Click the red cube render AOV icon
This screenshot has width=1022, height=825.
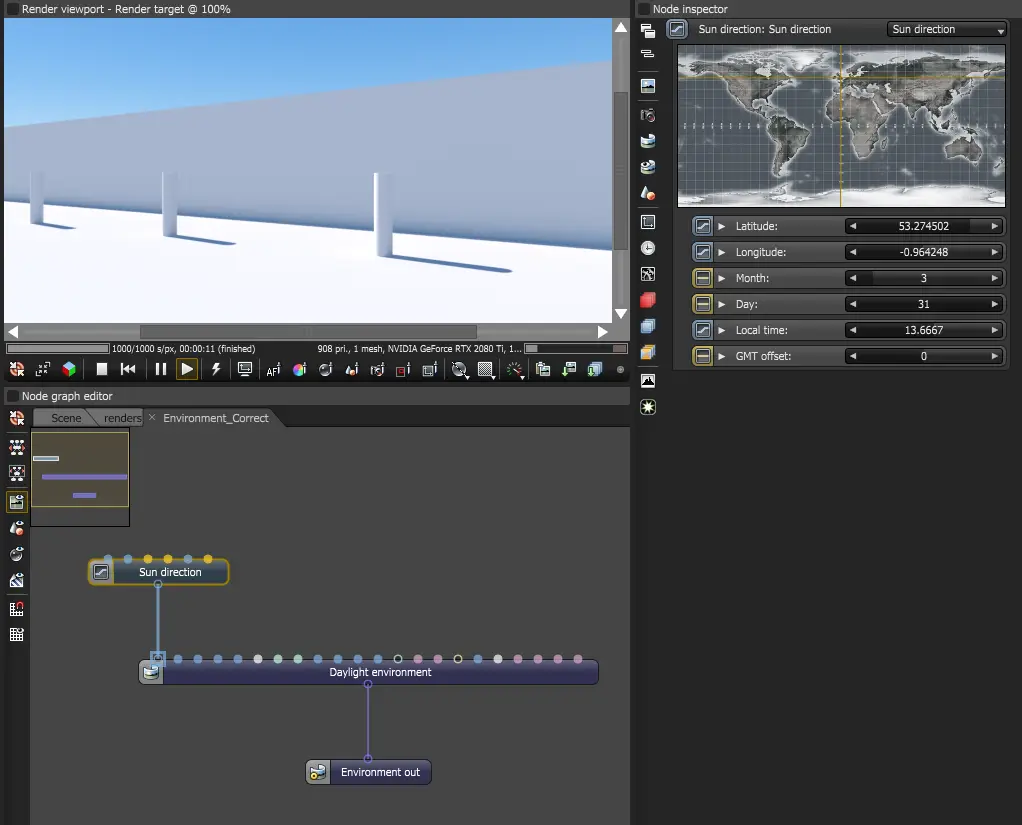[x=648, y=300]
